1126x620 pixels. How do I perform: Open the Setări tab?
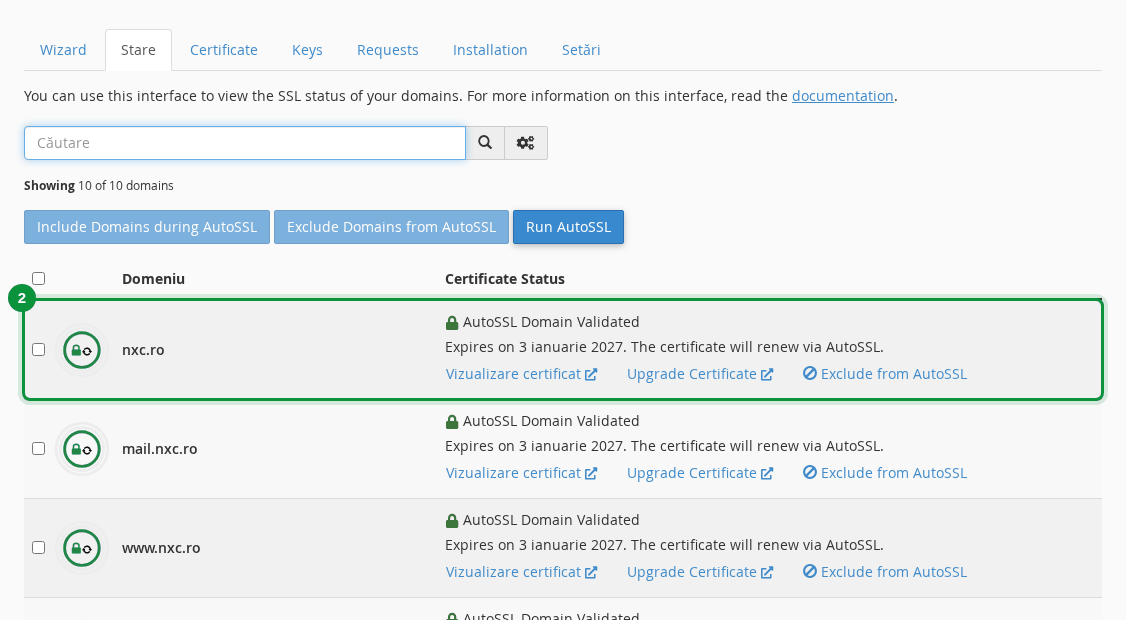[581, 50]
